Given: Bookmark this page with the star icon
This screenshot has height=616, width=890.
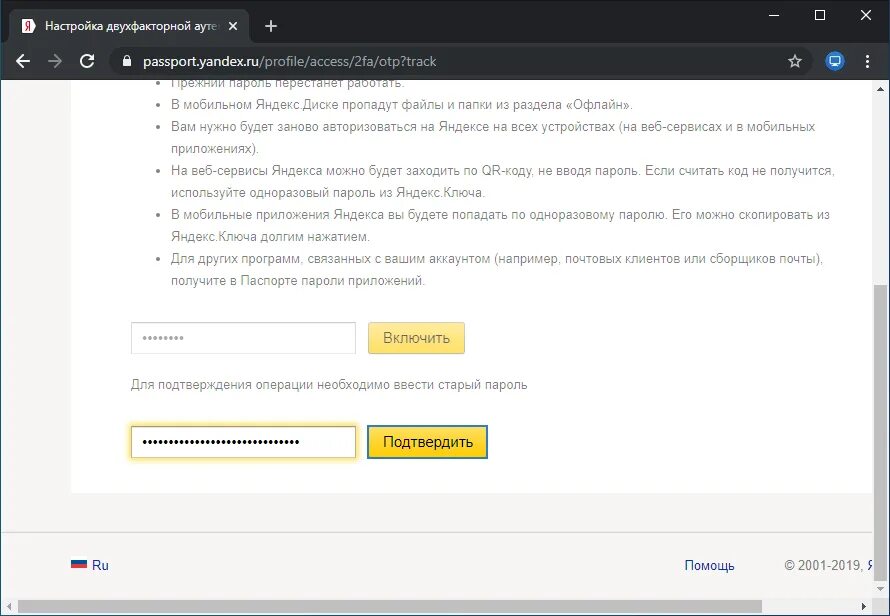Looking at the screenshot, I should click(x=795, y=61).
